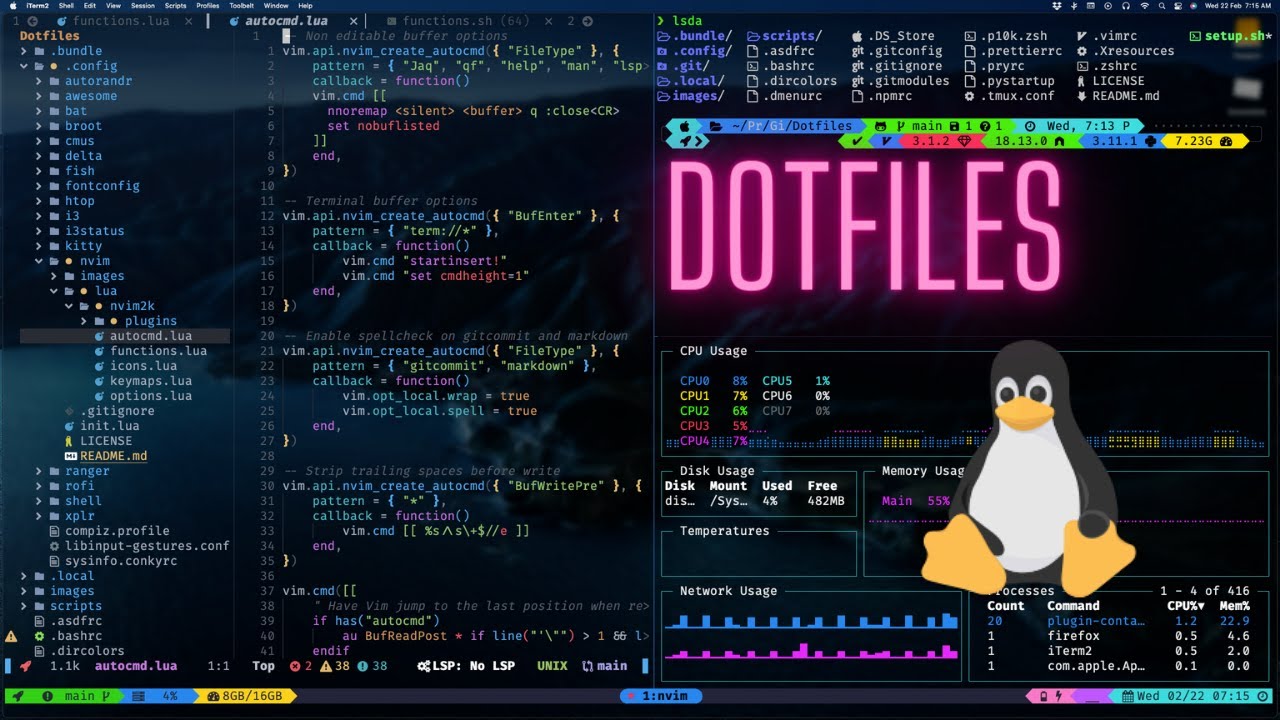Screen dimensions: 1280x720
Task: Click the git icon beside .gitconfig in lsda listing
Action: click(x=858, y=51)
